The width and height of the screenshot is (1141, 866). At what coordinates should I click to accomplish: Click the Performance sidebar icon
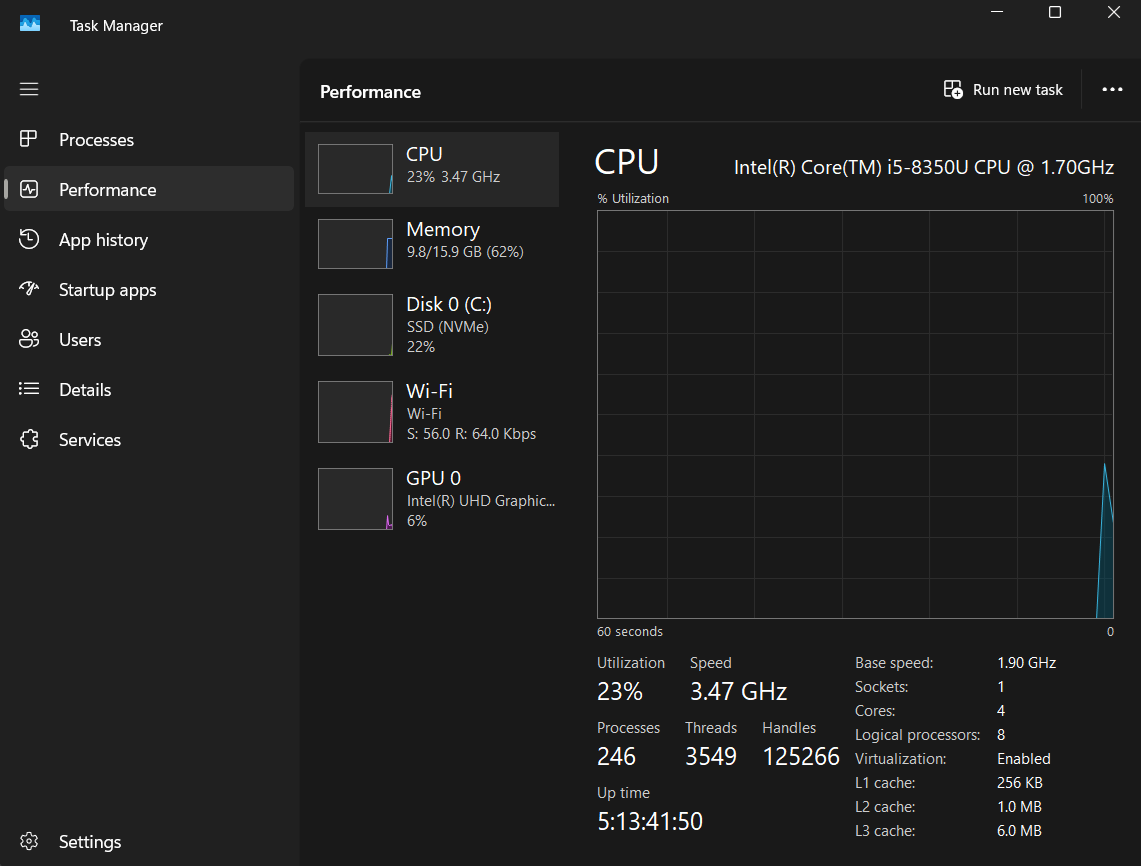[28, 189]
